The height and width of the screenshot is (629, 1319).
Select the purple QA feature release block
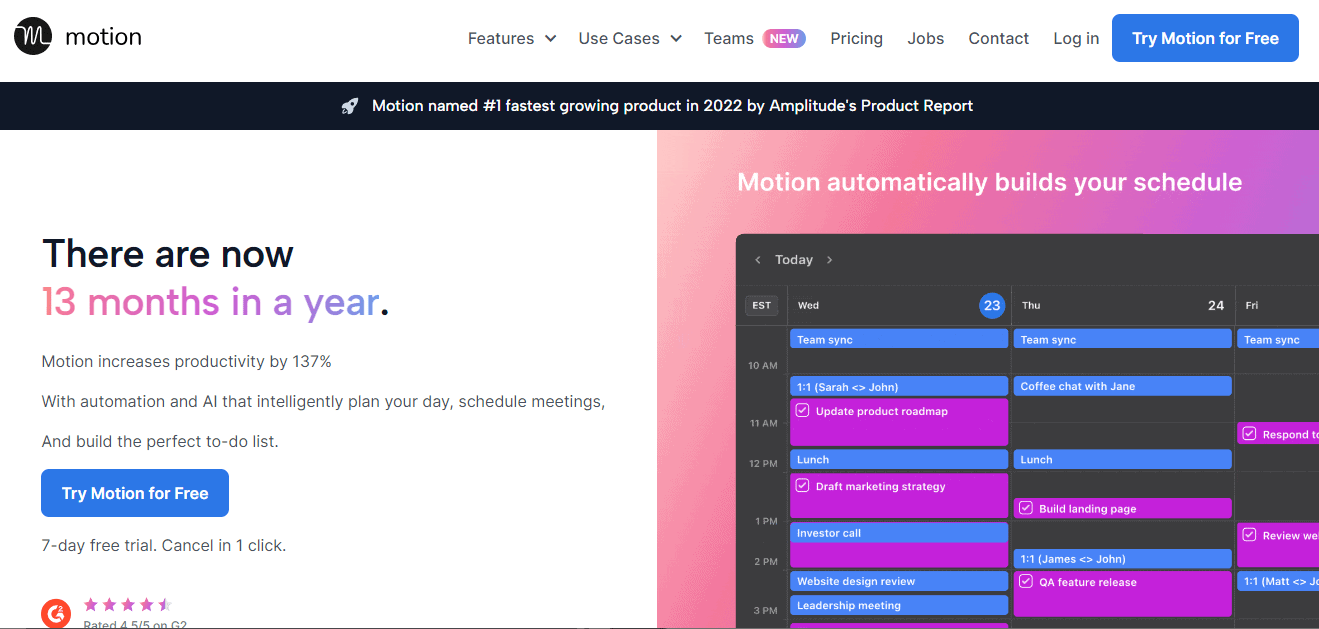click(x=1122, y=594)
